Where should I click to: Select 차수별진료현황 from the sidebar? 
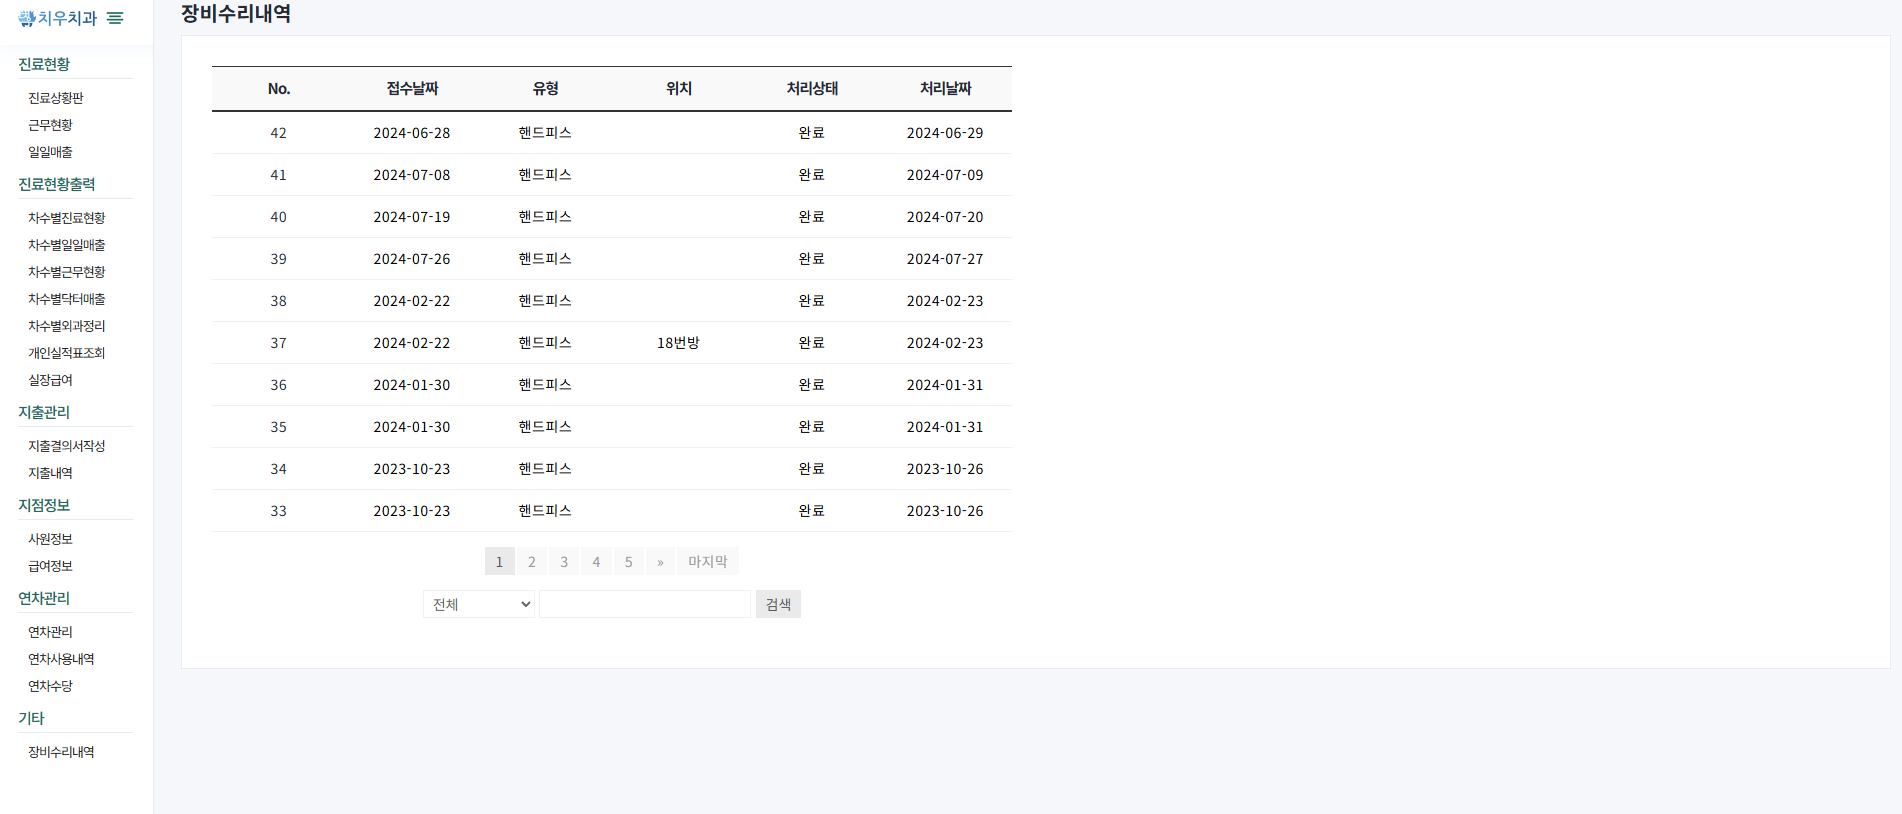[66, 218]
